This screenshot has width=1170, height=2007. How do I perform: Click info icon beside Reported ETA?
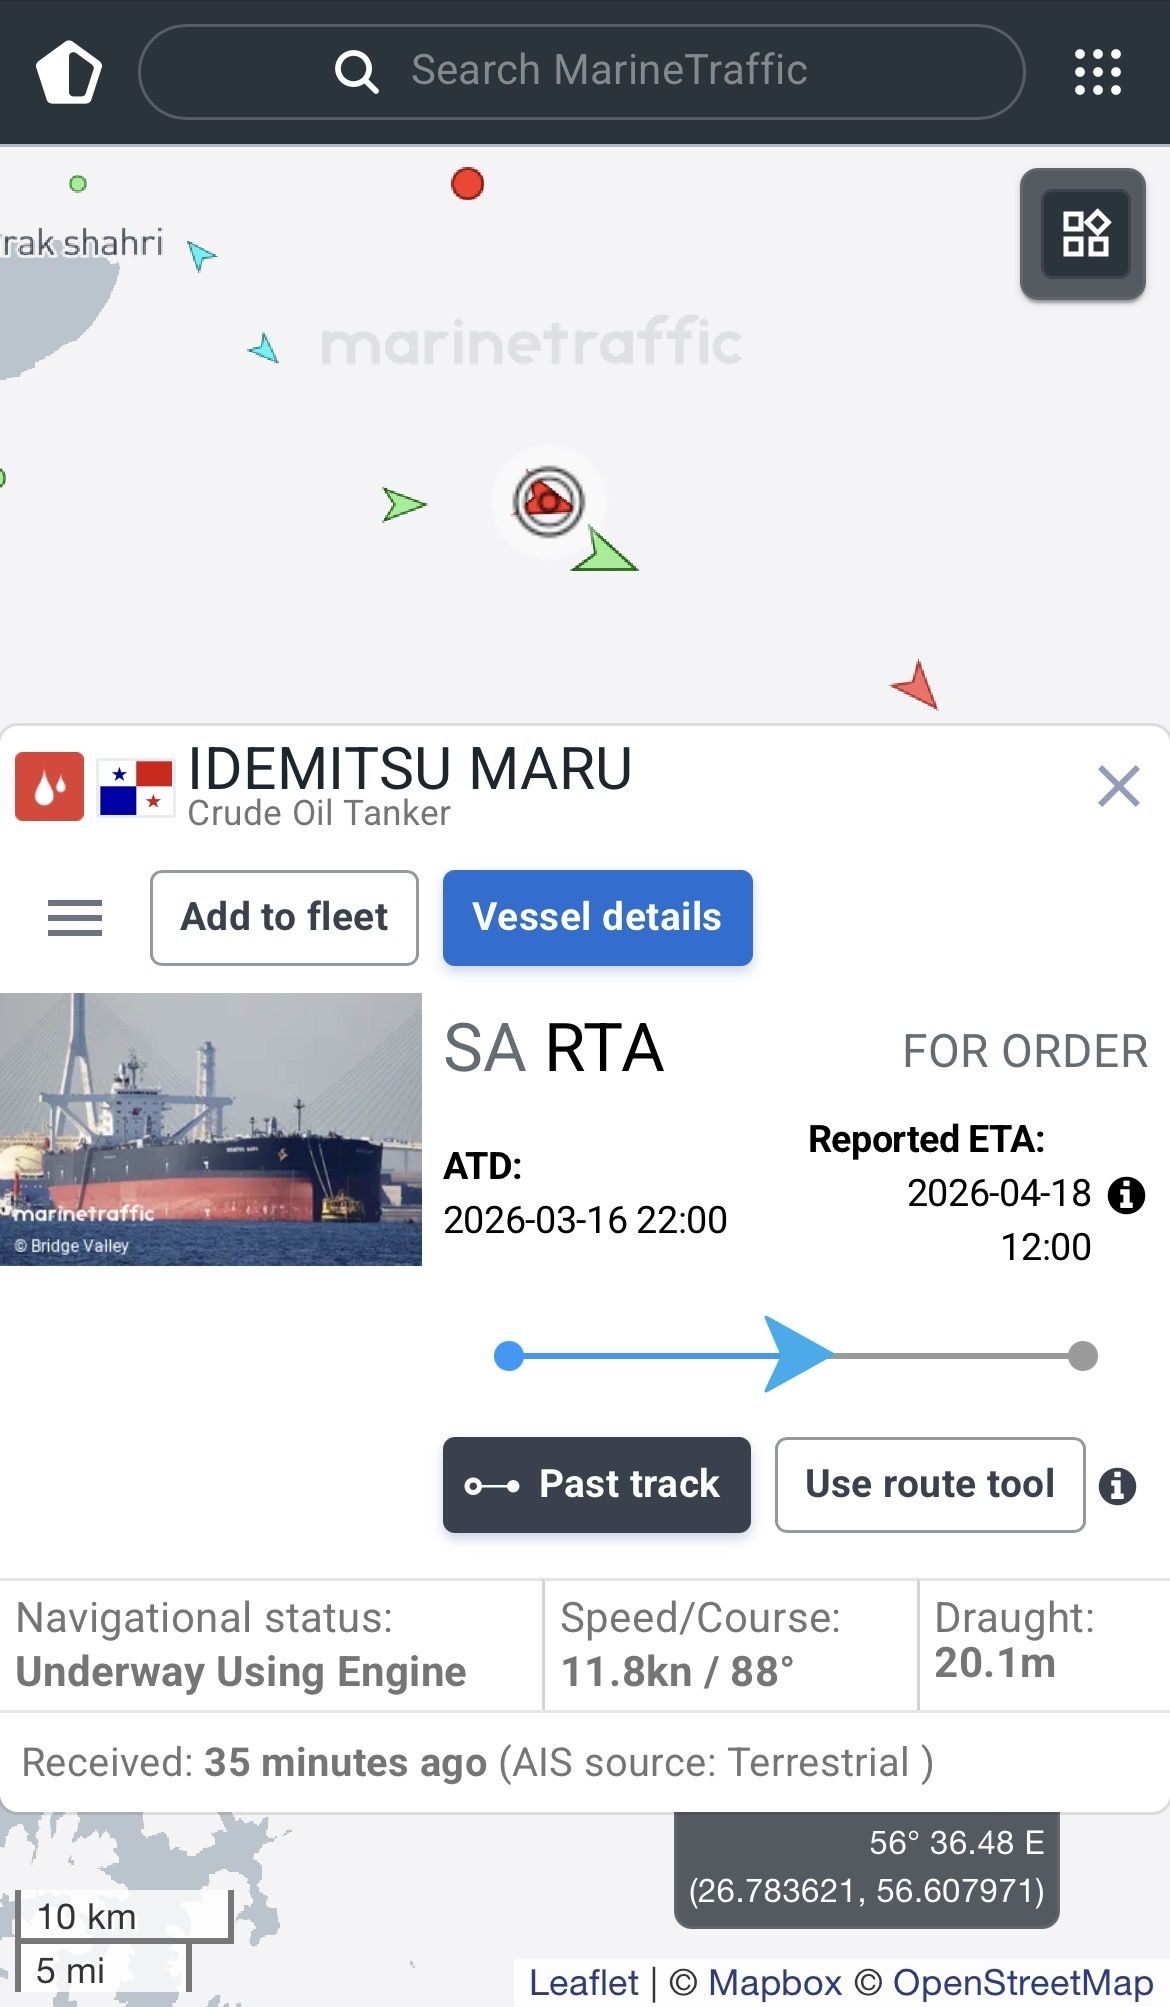[1126, 1194]
